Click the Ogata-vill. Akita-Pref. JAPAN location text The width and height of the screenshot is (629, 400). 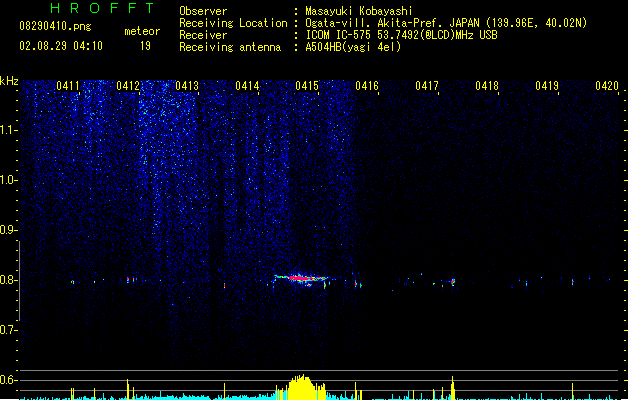(x=446, y=23)
